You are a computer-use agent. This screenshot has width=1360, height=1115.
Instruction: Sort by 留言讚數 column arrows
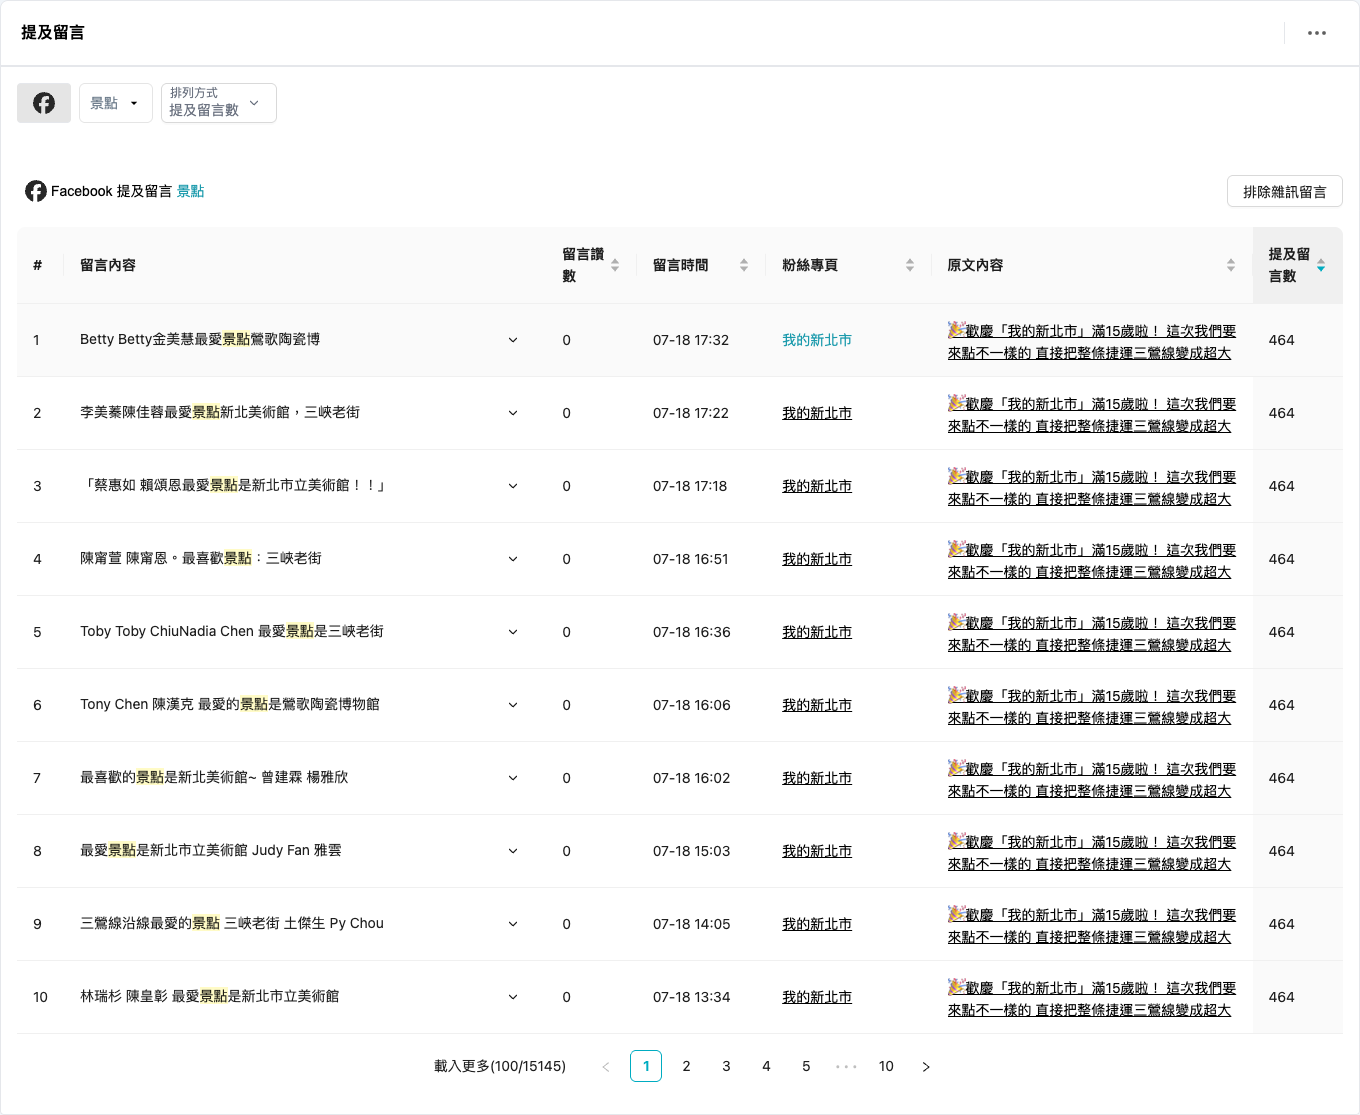(615, 265)
